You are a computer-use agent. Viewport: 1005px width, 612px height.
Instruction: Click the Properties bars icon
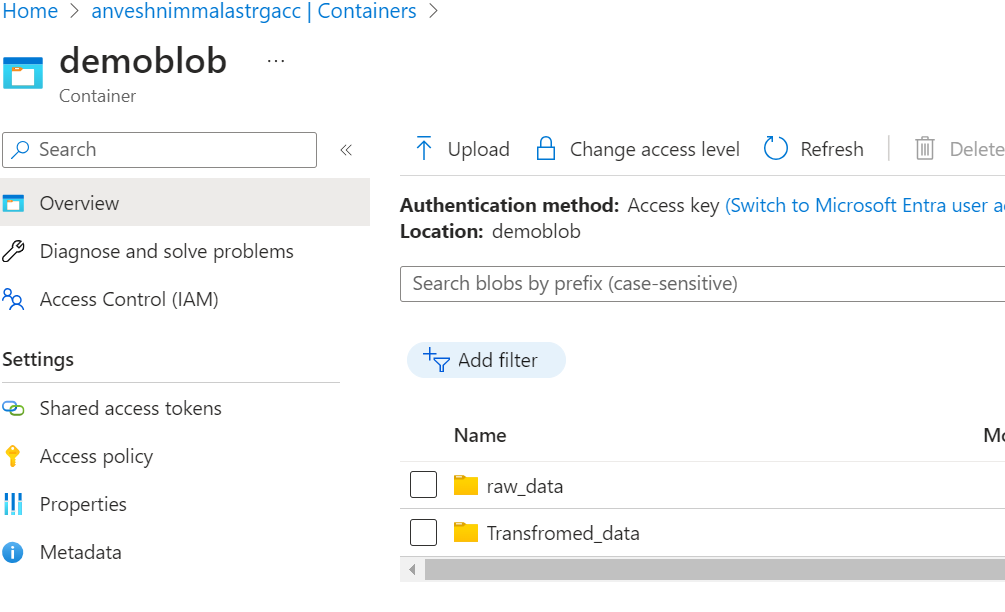click(x=13, y=504)
